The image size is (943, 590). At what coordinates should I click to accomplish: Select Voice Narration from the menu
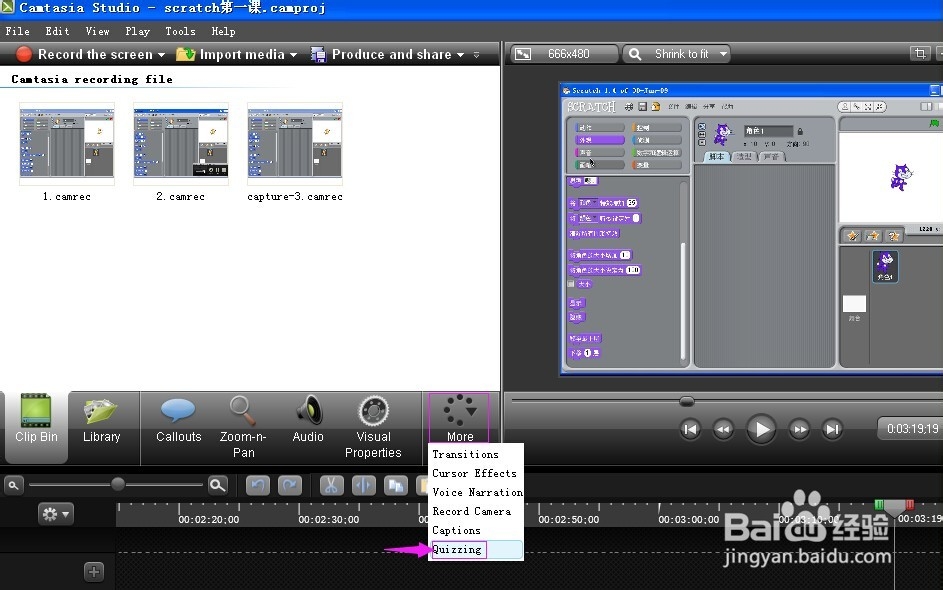(x=477, y=492)
